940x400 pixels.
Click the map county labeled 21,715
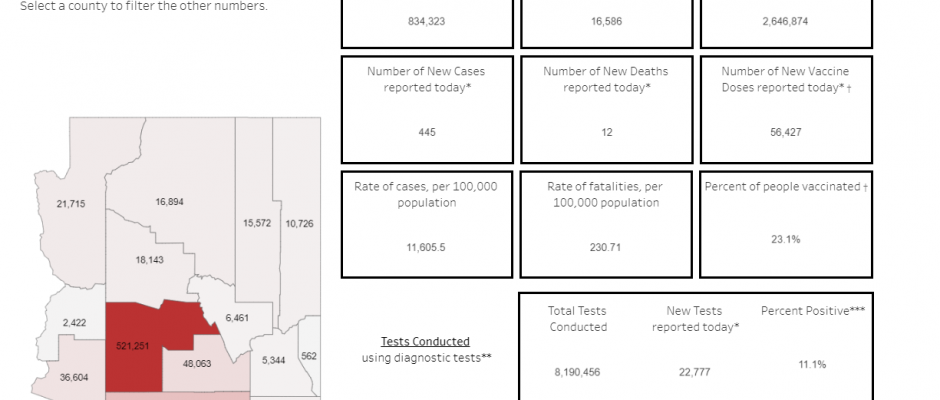pos(71,204)
